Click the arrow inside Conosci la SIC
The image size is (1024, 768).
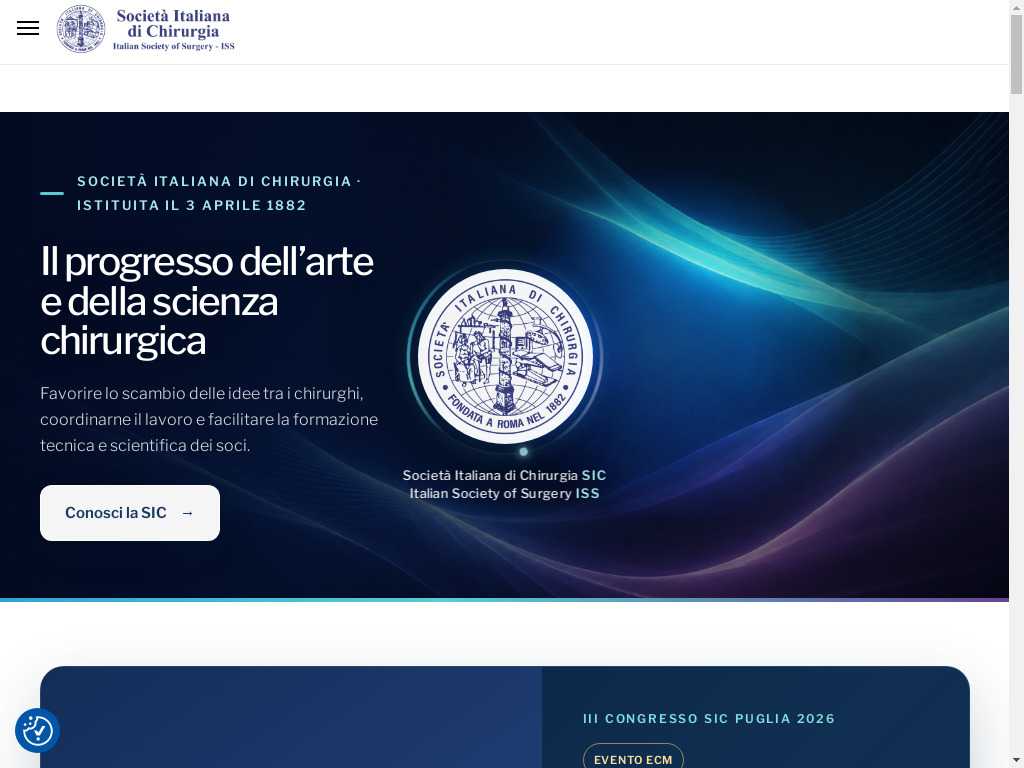[187, 513]
